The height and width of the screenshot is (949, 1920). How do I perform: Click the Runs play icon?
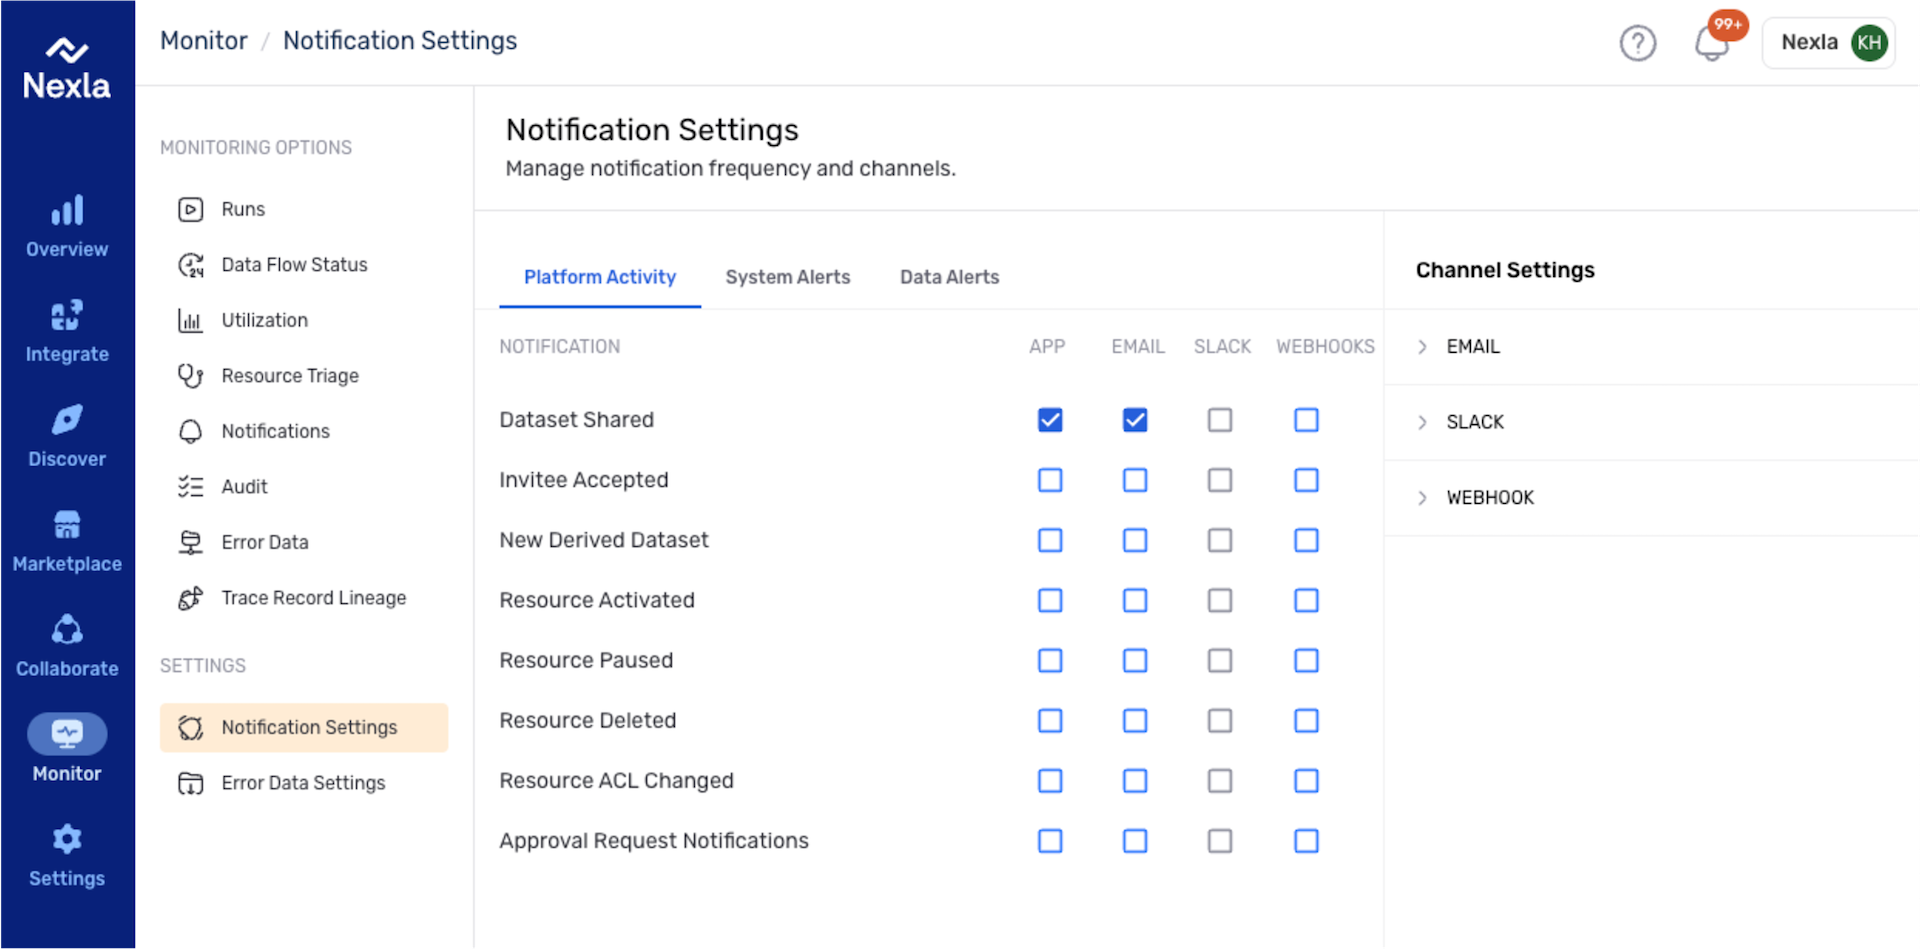click(190, 209)
